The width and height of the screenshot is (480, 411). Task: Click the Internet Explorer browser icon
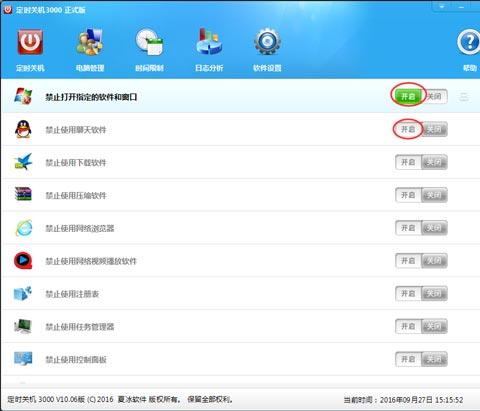pyautogui.click(x=23, y=228)
